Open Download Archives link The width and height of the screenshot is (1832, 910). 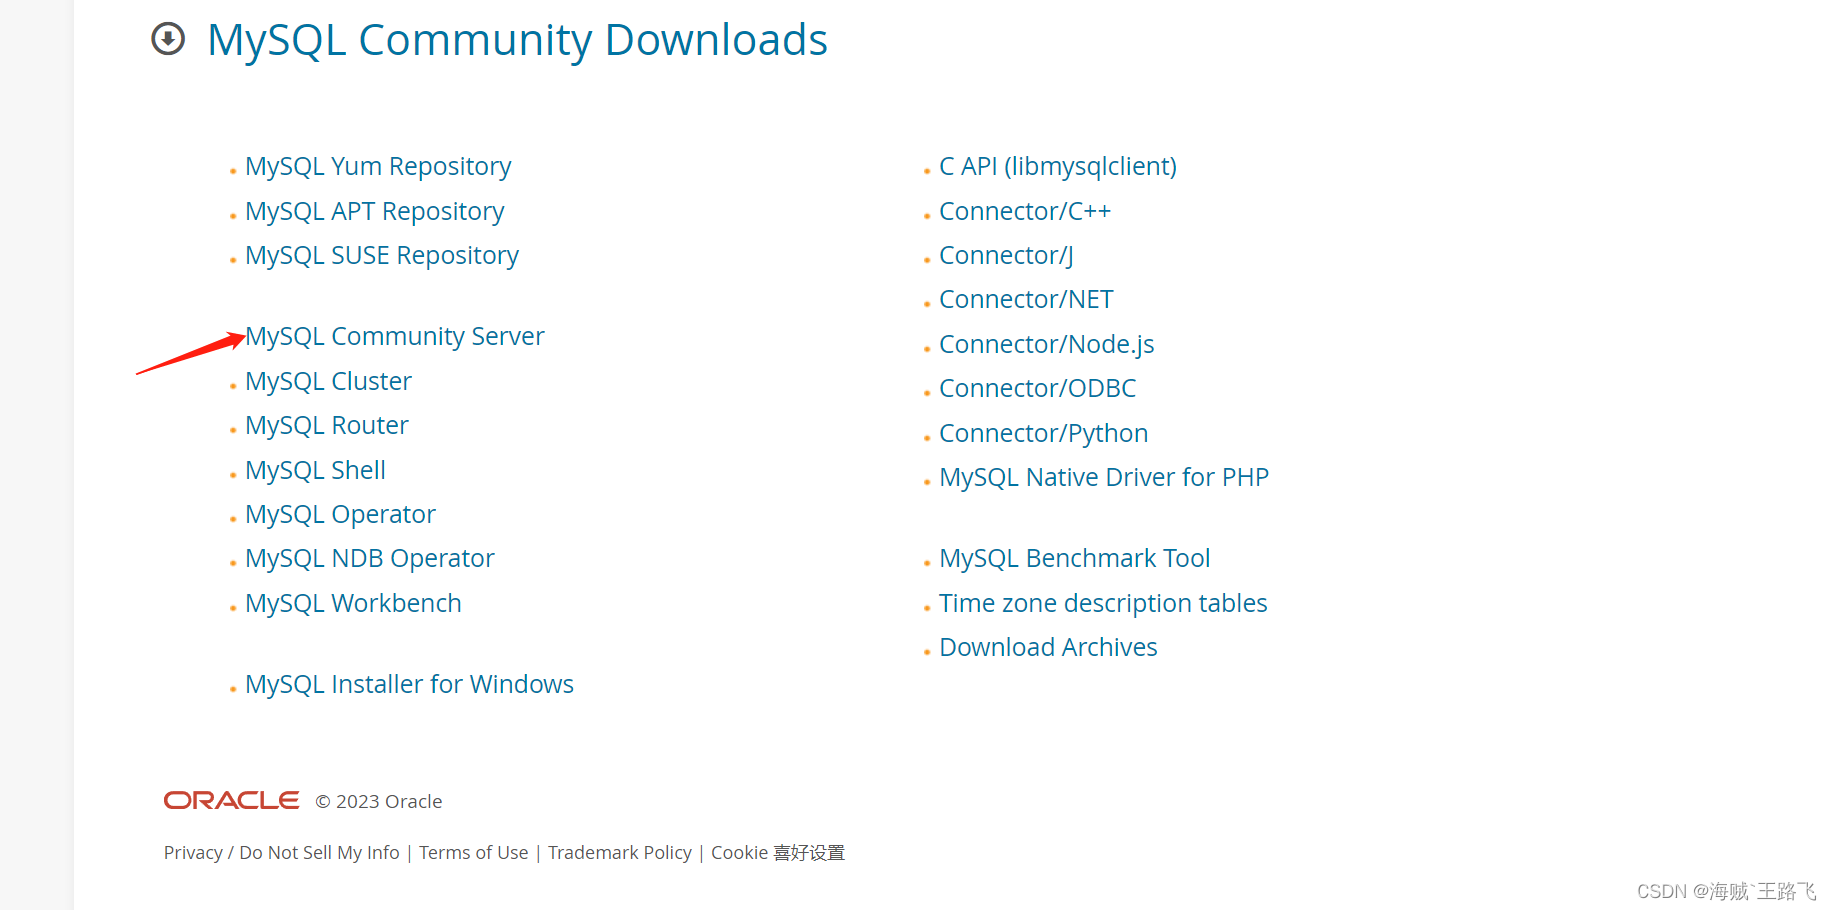1048,647
